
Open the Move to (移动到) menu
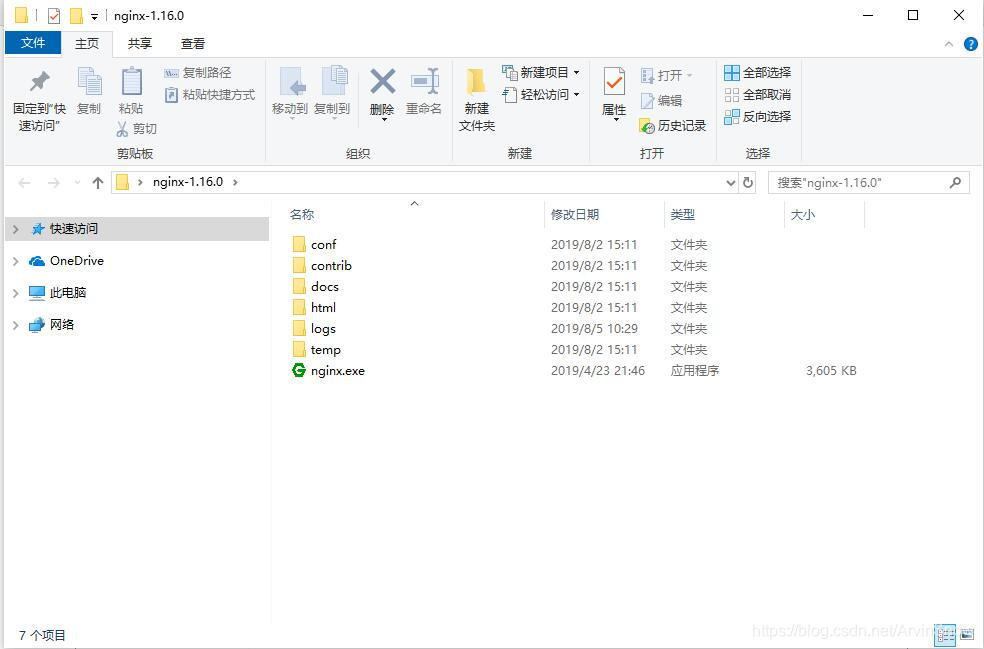point(290,93)
